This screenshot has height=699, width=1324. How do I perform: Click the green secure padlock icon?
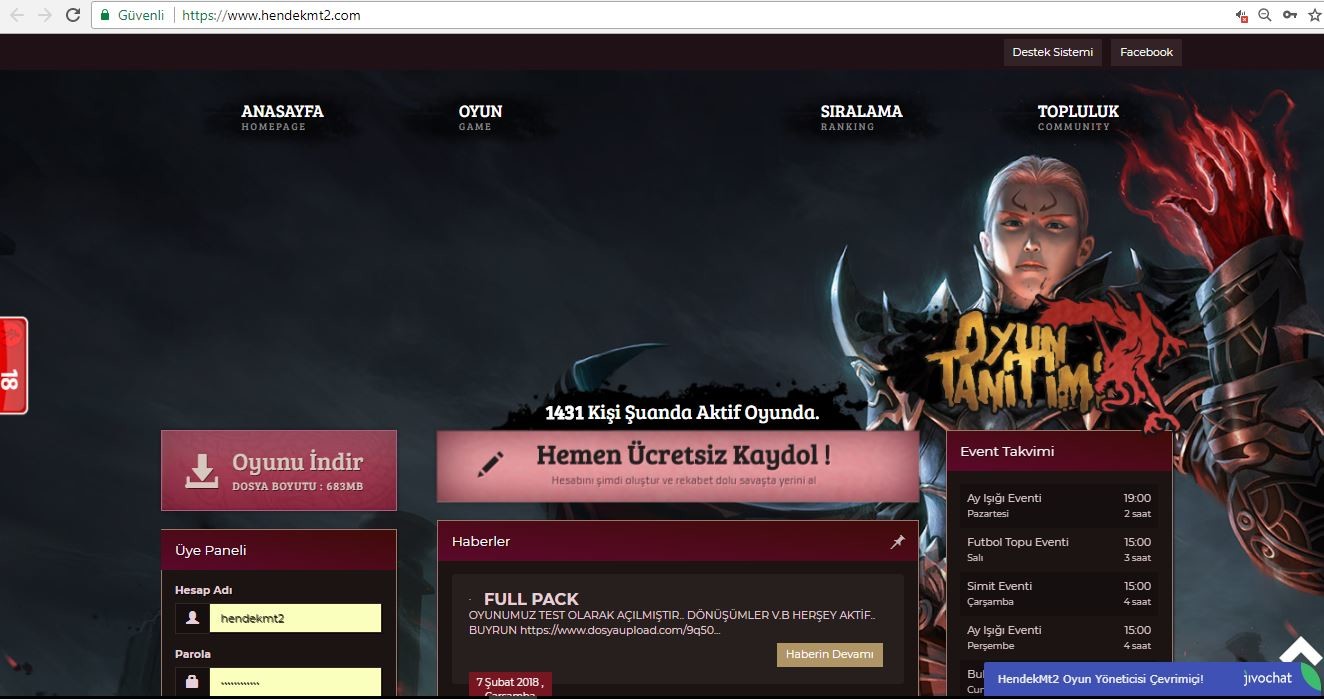click(x=105, y=15)
